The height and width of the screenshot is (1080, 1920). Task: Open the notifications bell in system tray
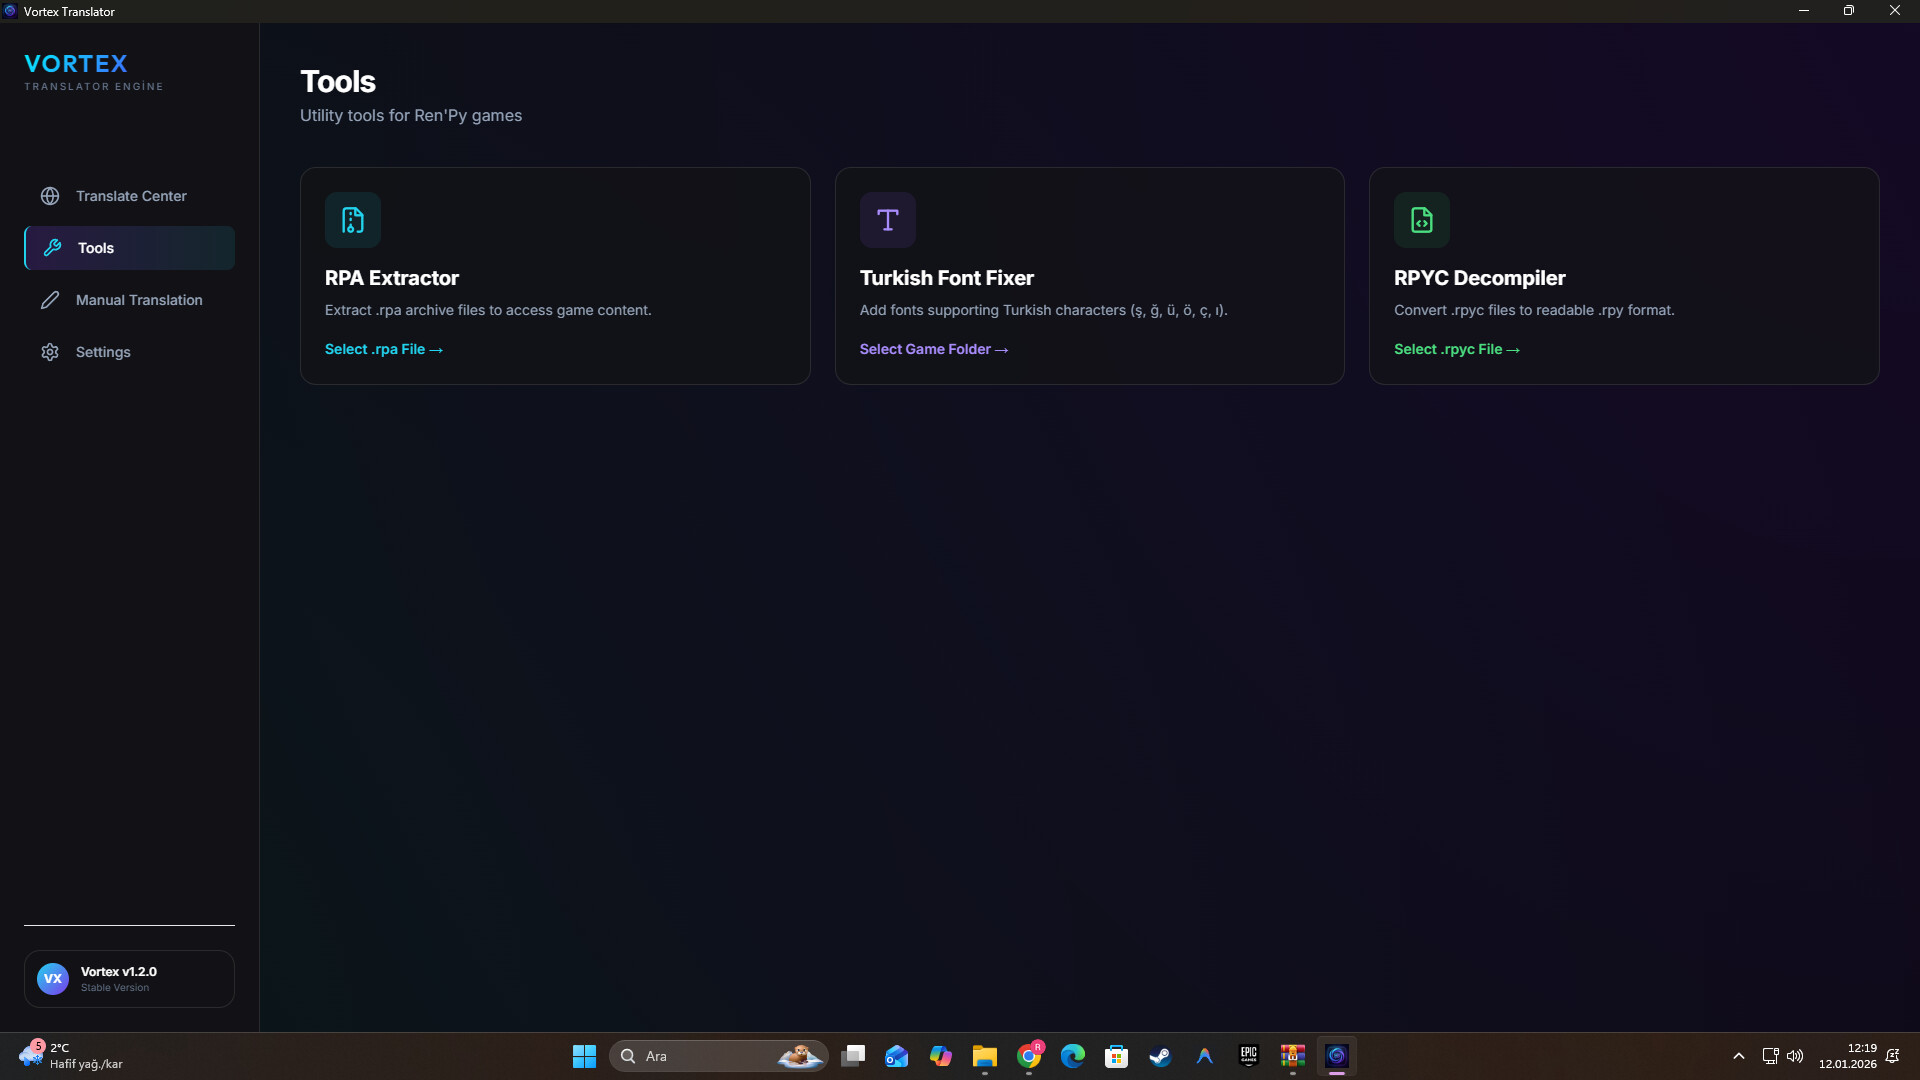click(1893, 1056)
